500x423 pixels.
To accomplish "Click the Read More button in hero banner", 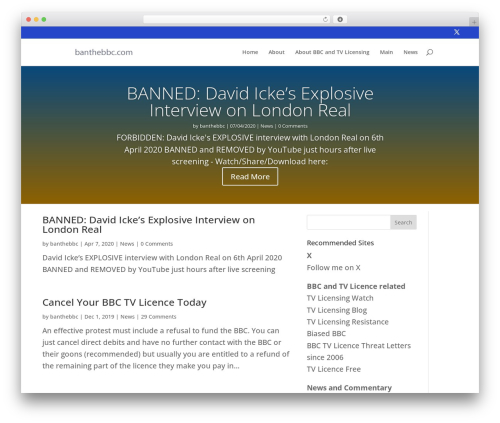I will coord(250,177).
